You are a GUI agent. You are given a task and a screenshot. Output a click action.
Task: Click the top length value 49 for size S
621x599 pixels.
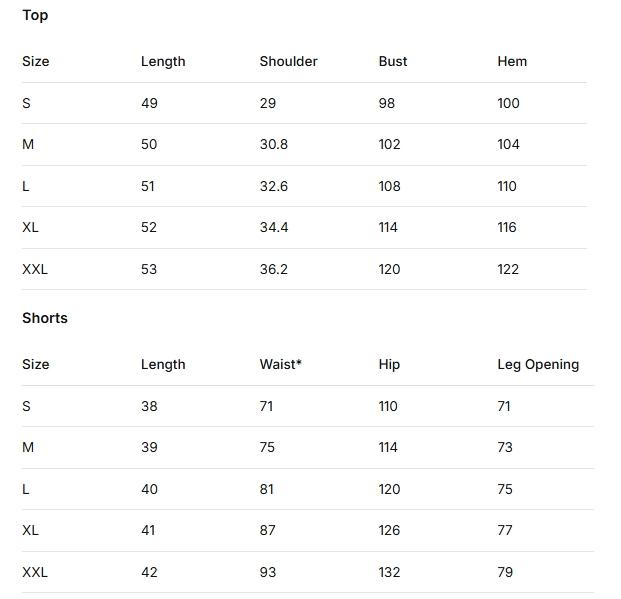pos(149,103)
